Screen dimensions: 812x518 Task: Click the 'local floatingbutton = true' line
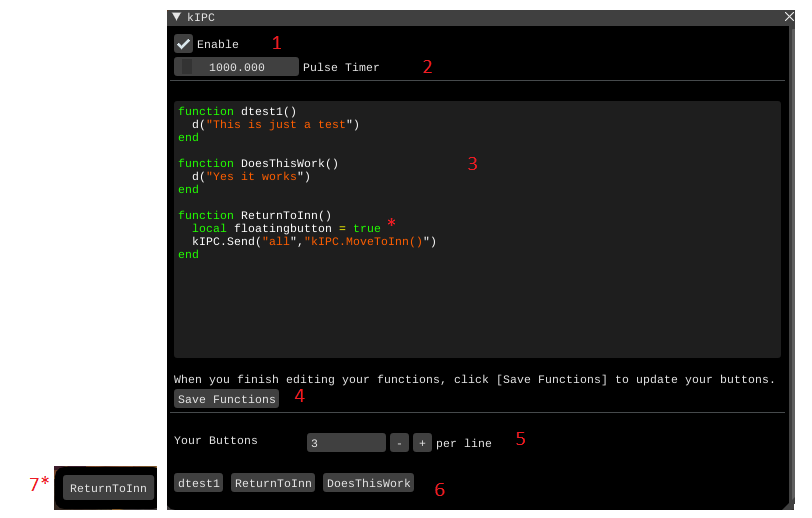[286, 228]
